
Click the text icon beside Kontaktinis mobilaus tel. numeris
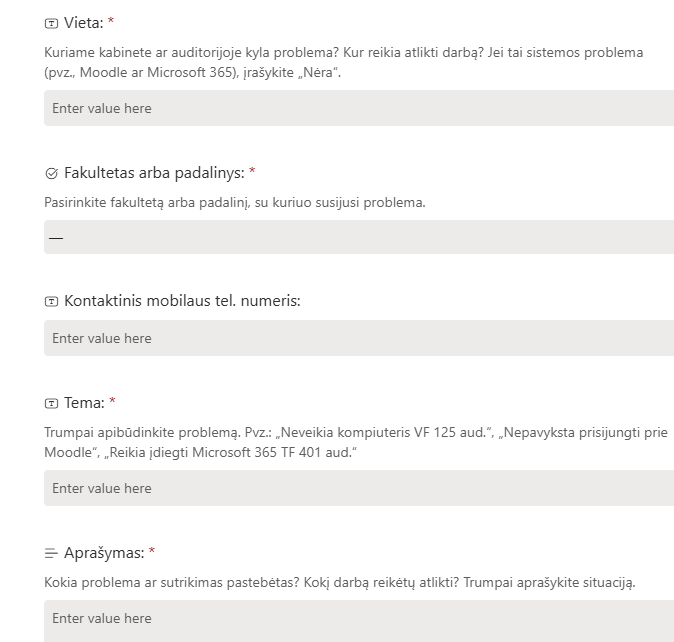click(51, 301)
